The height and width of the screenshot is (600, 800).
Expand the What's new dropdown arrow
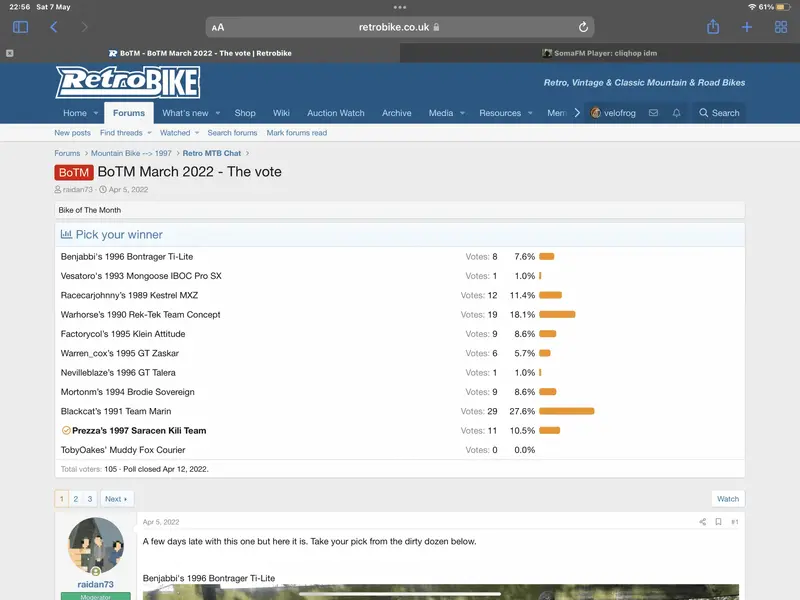218,113
